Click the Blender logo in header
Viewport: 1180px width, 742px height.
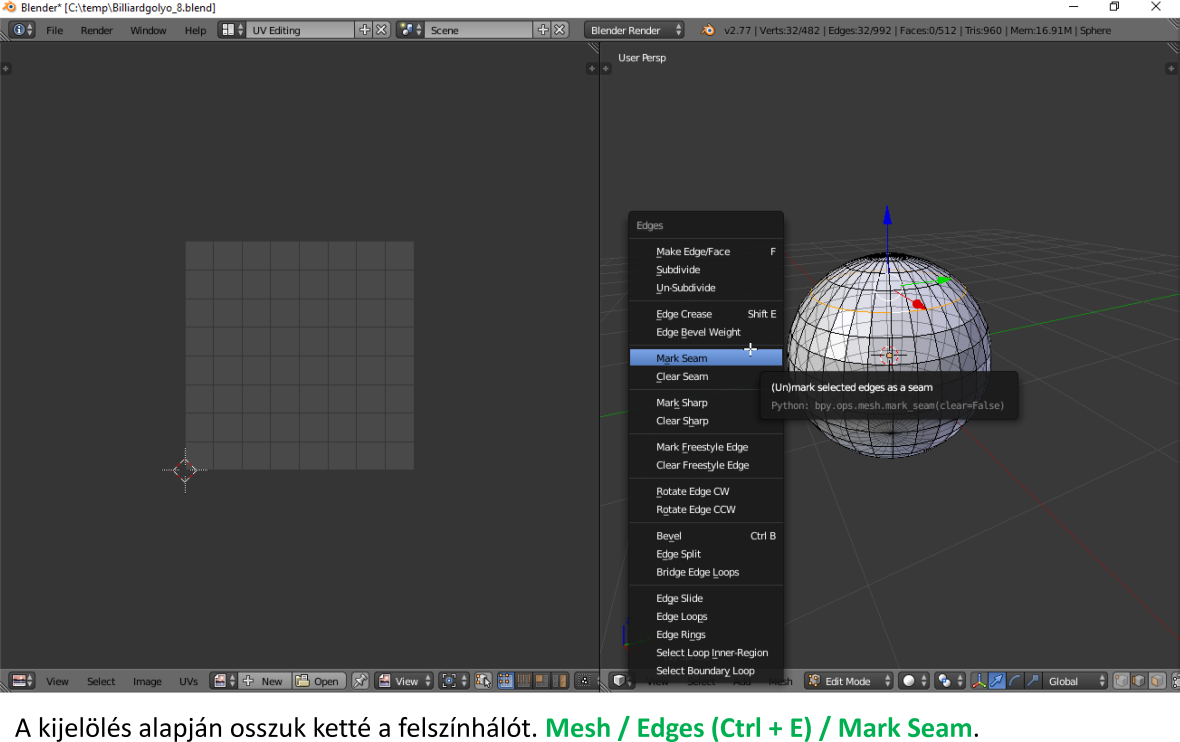(709, 30)
